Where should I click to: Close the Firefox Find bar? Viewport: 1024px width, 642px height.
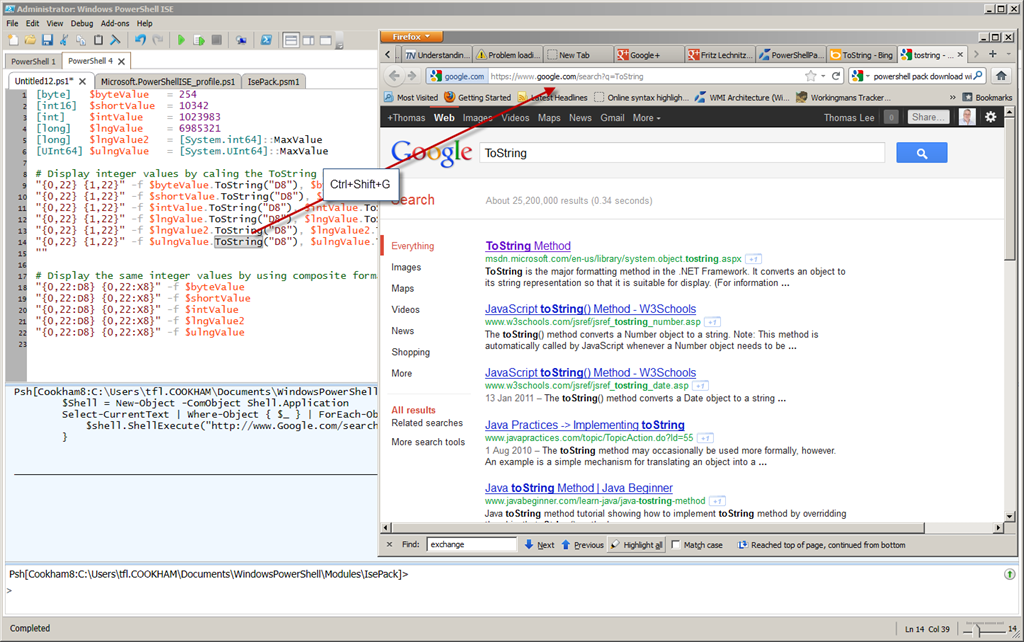[389, 544]
